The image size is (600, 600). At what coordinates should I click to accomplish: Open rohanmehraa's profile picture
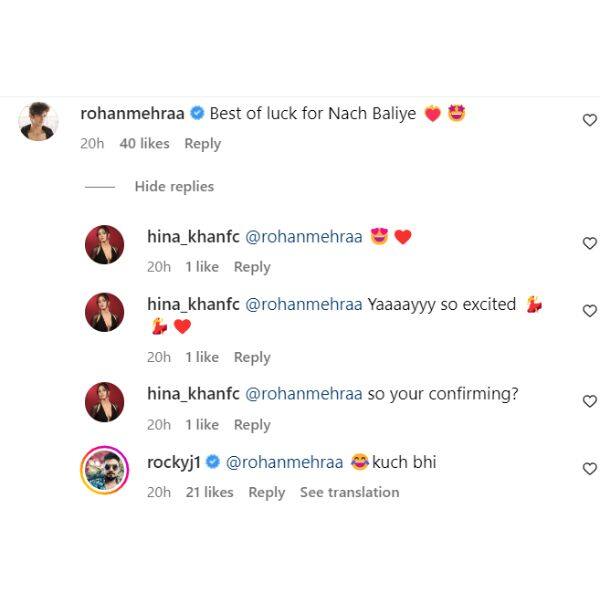click(38, 121)
